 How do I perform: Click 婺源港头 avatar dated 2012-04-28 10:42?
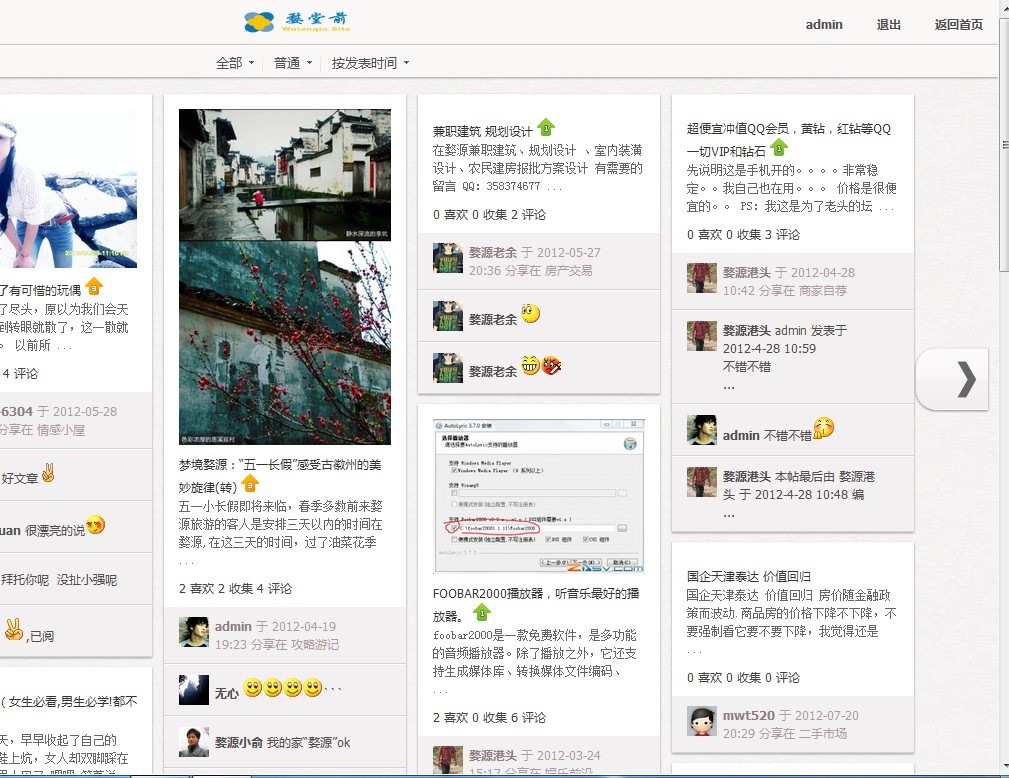tap(701, 278)
